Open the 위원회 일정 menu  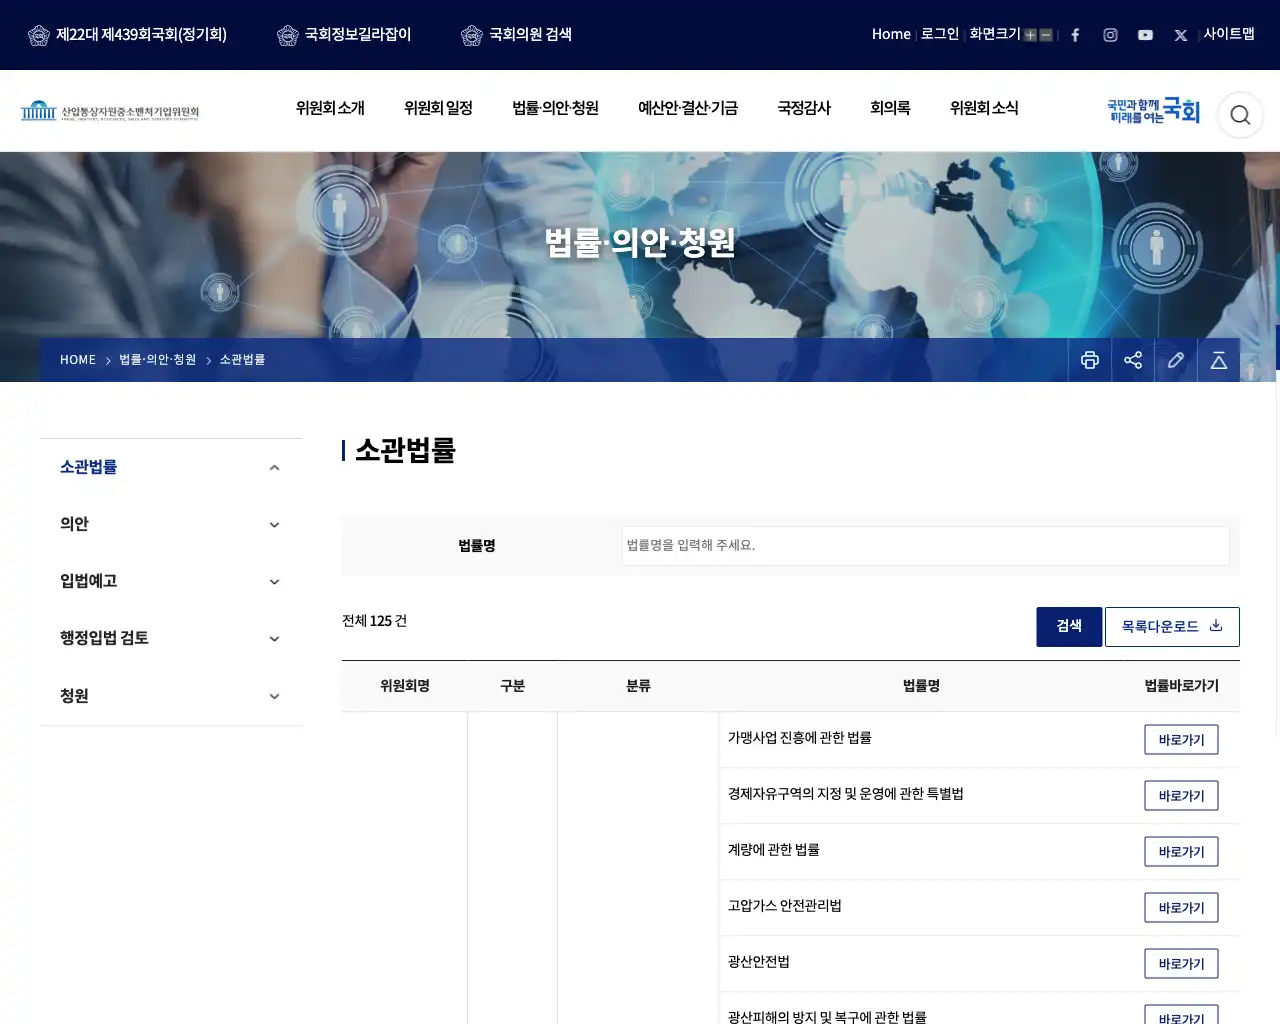438,108
